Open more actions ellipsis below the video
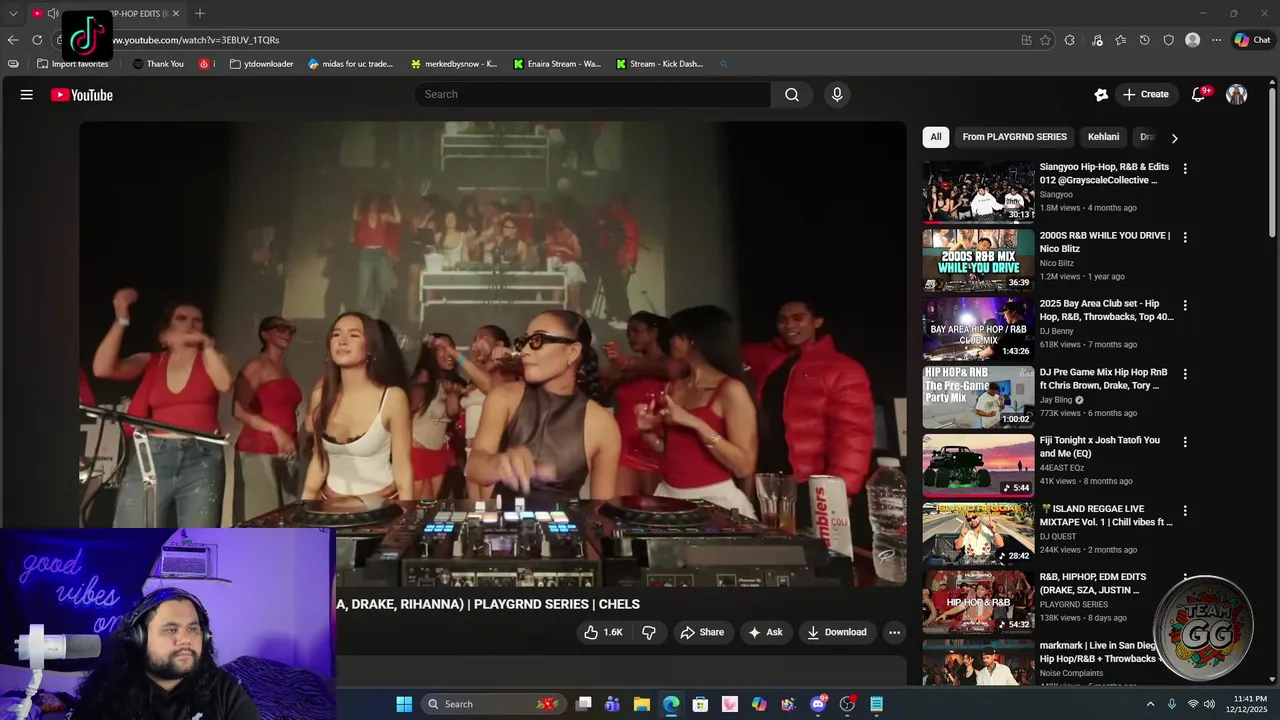1280x720 pixels. pos(894,632)
